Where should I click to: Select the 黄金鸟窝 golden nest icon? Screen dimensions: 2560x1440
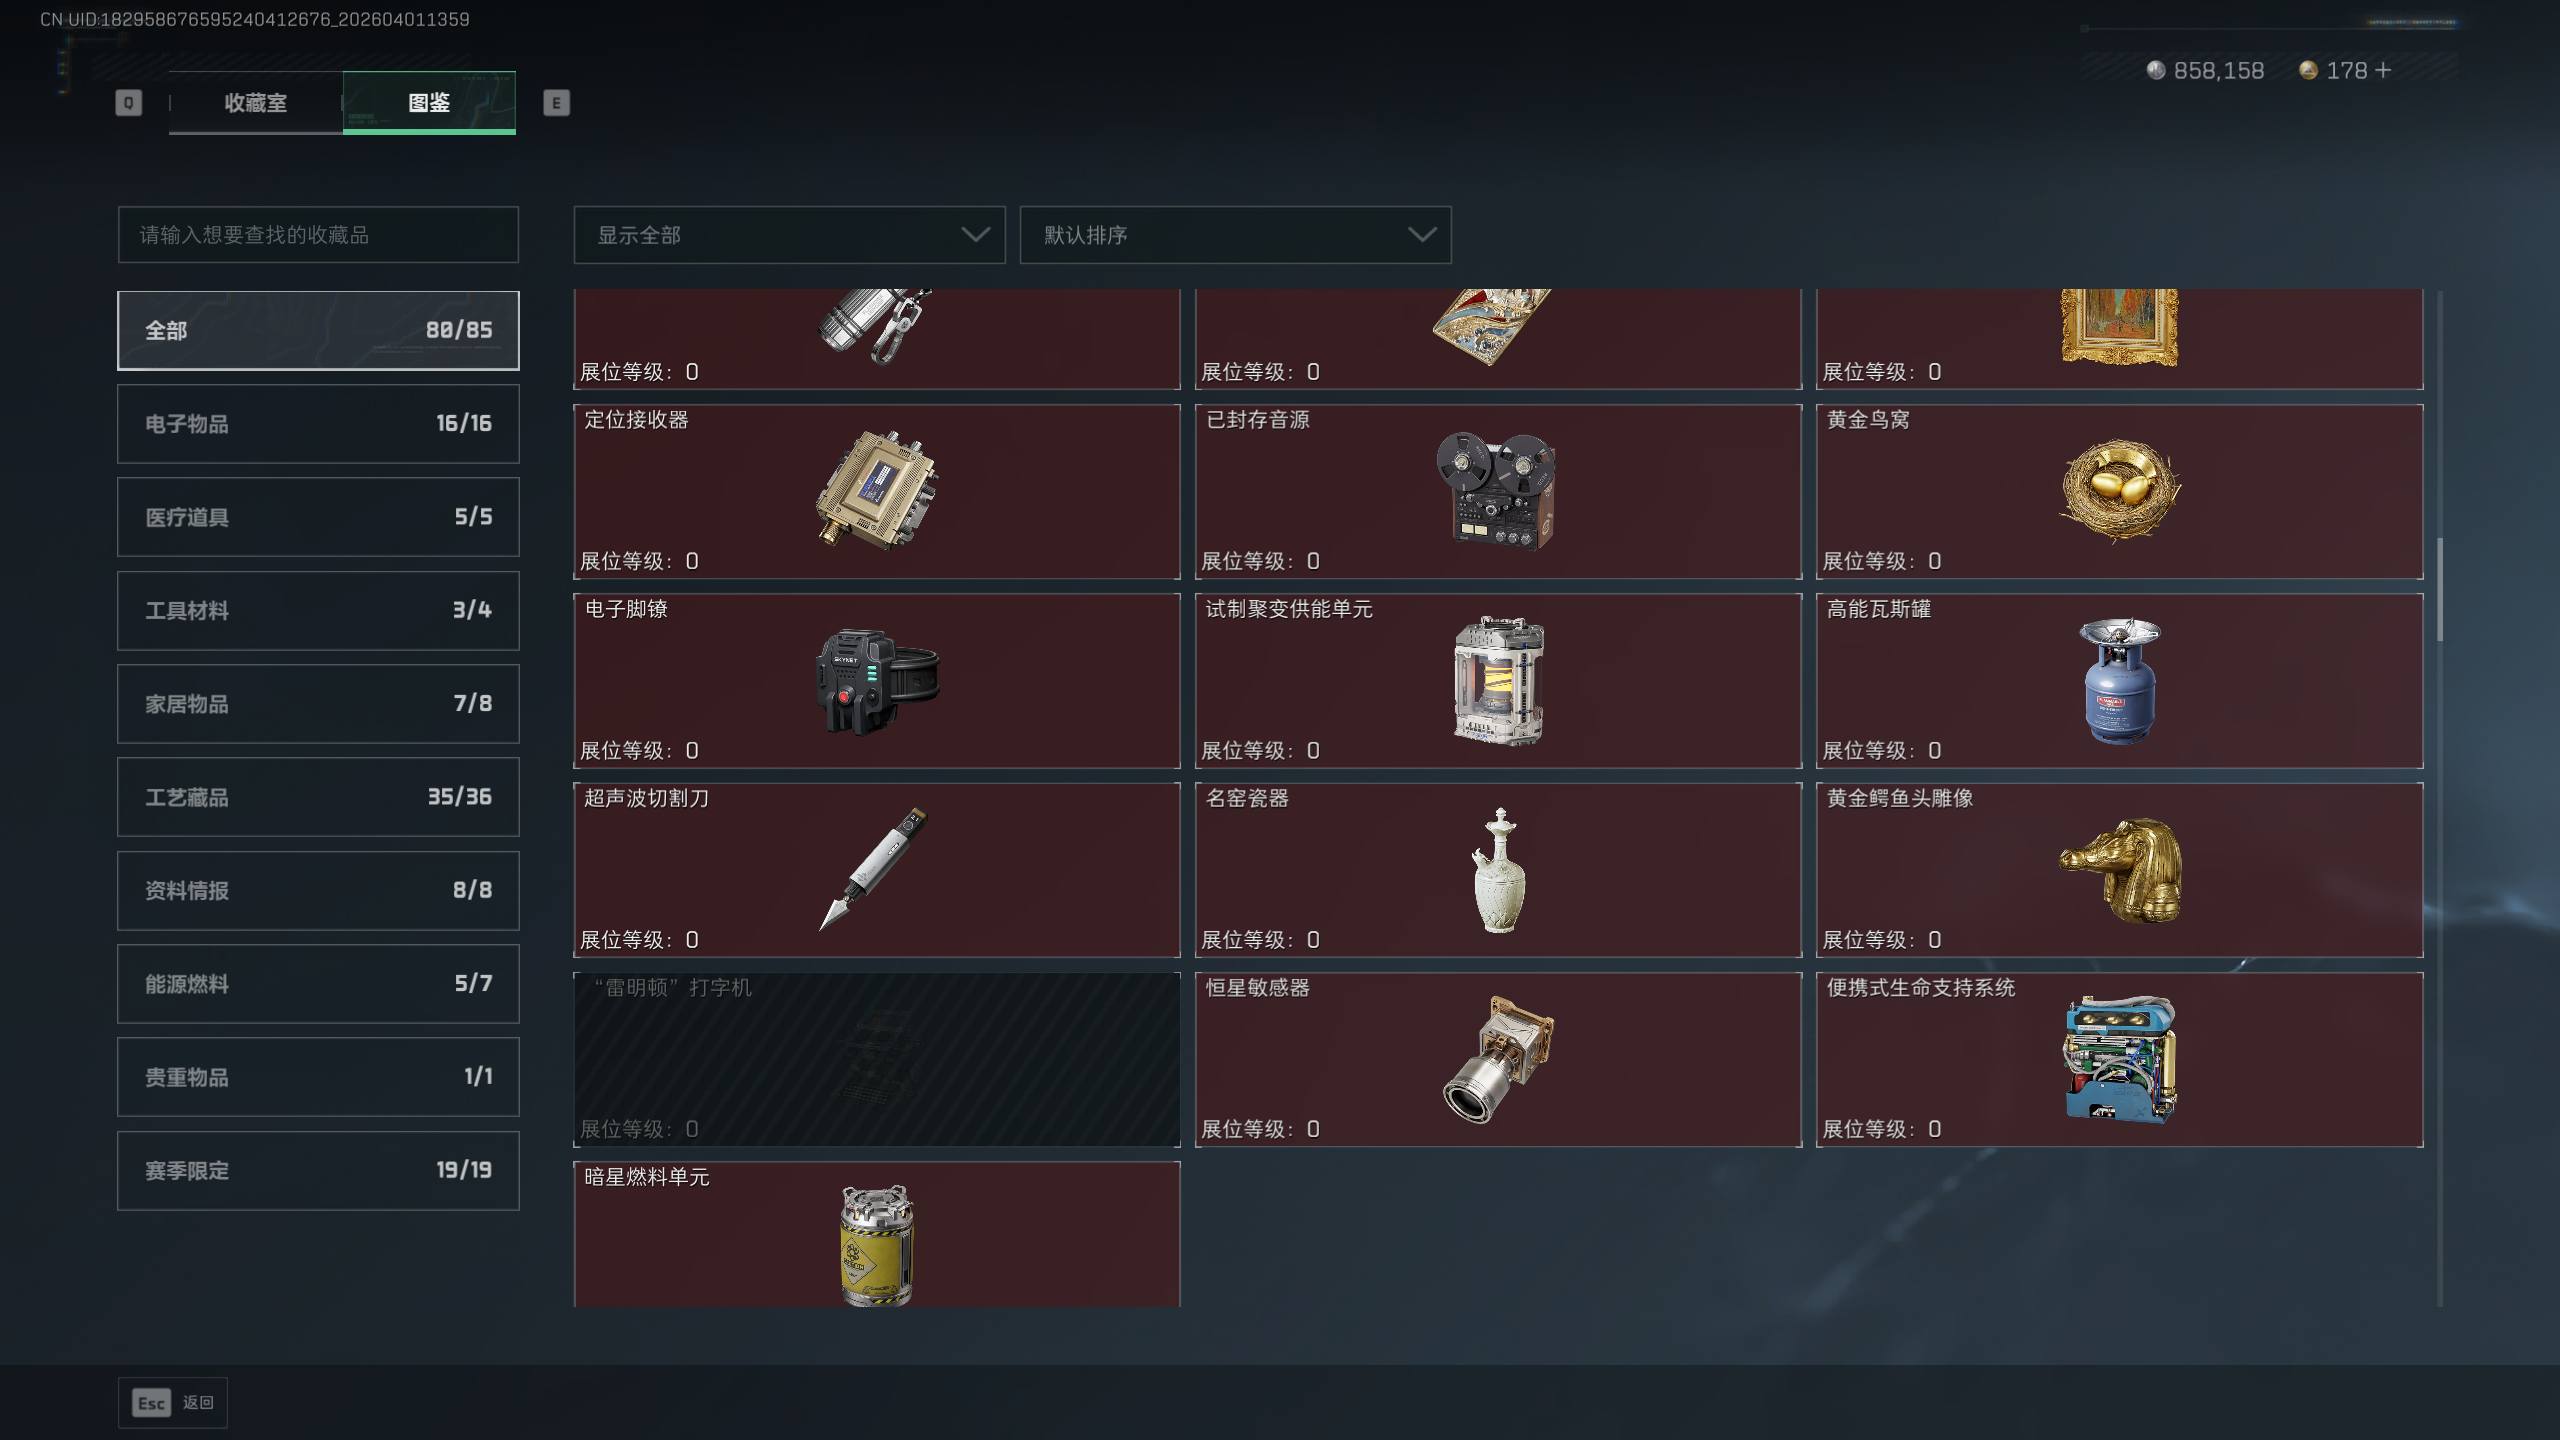2119,490
